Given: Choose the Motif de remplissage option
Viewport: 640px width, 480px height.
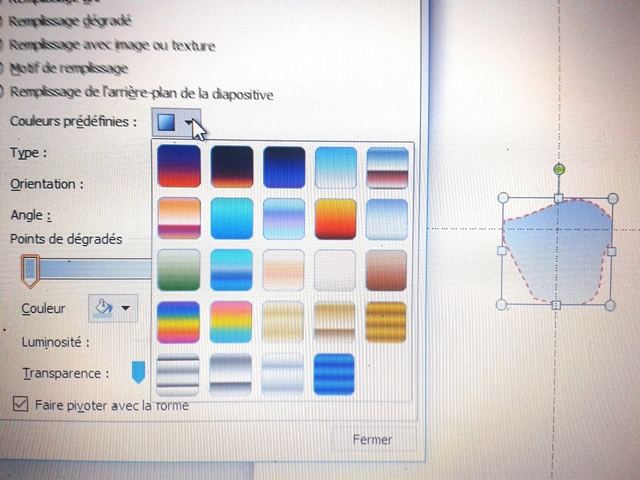Looking at the screenshot, I should pyautogui.click(x=68, y=69).
